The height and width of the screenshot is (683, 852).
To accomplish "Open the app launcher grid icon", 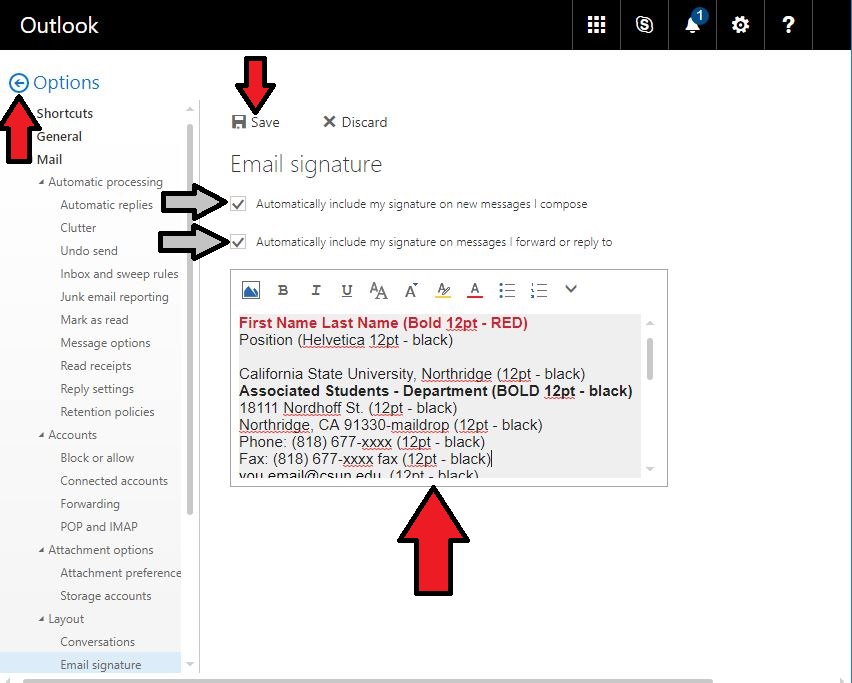I will tap(596, 25).
